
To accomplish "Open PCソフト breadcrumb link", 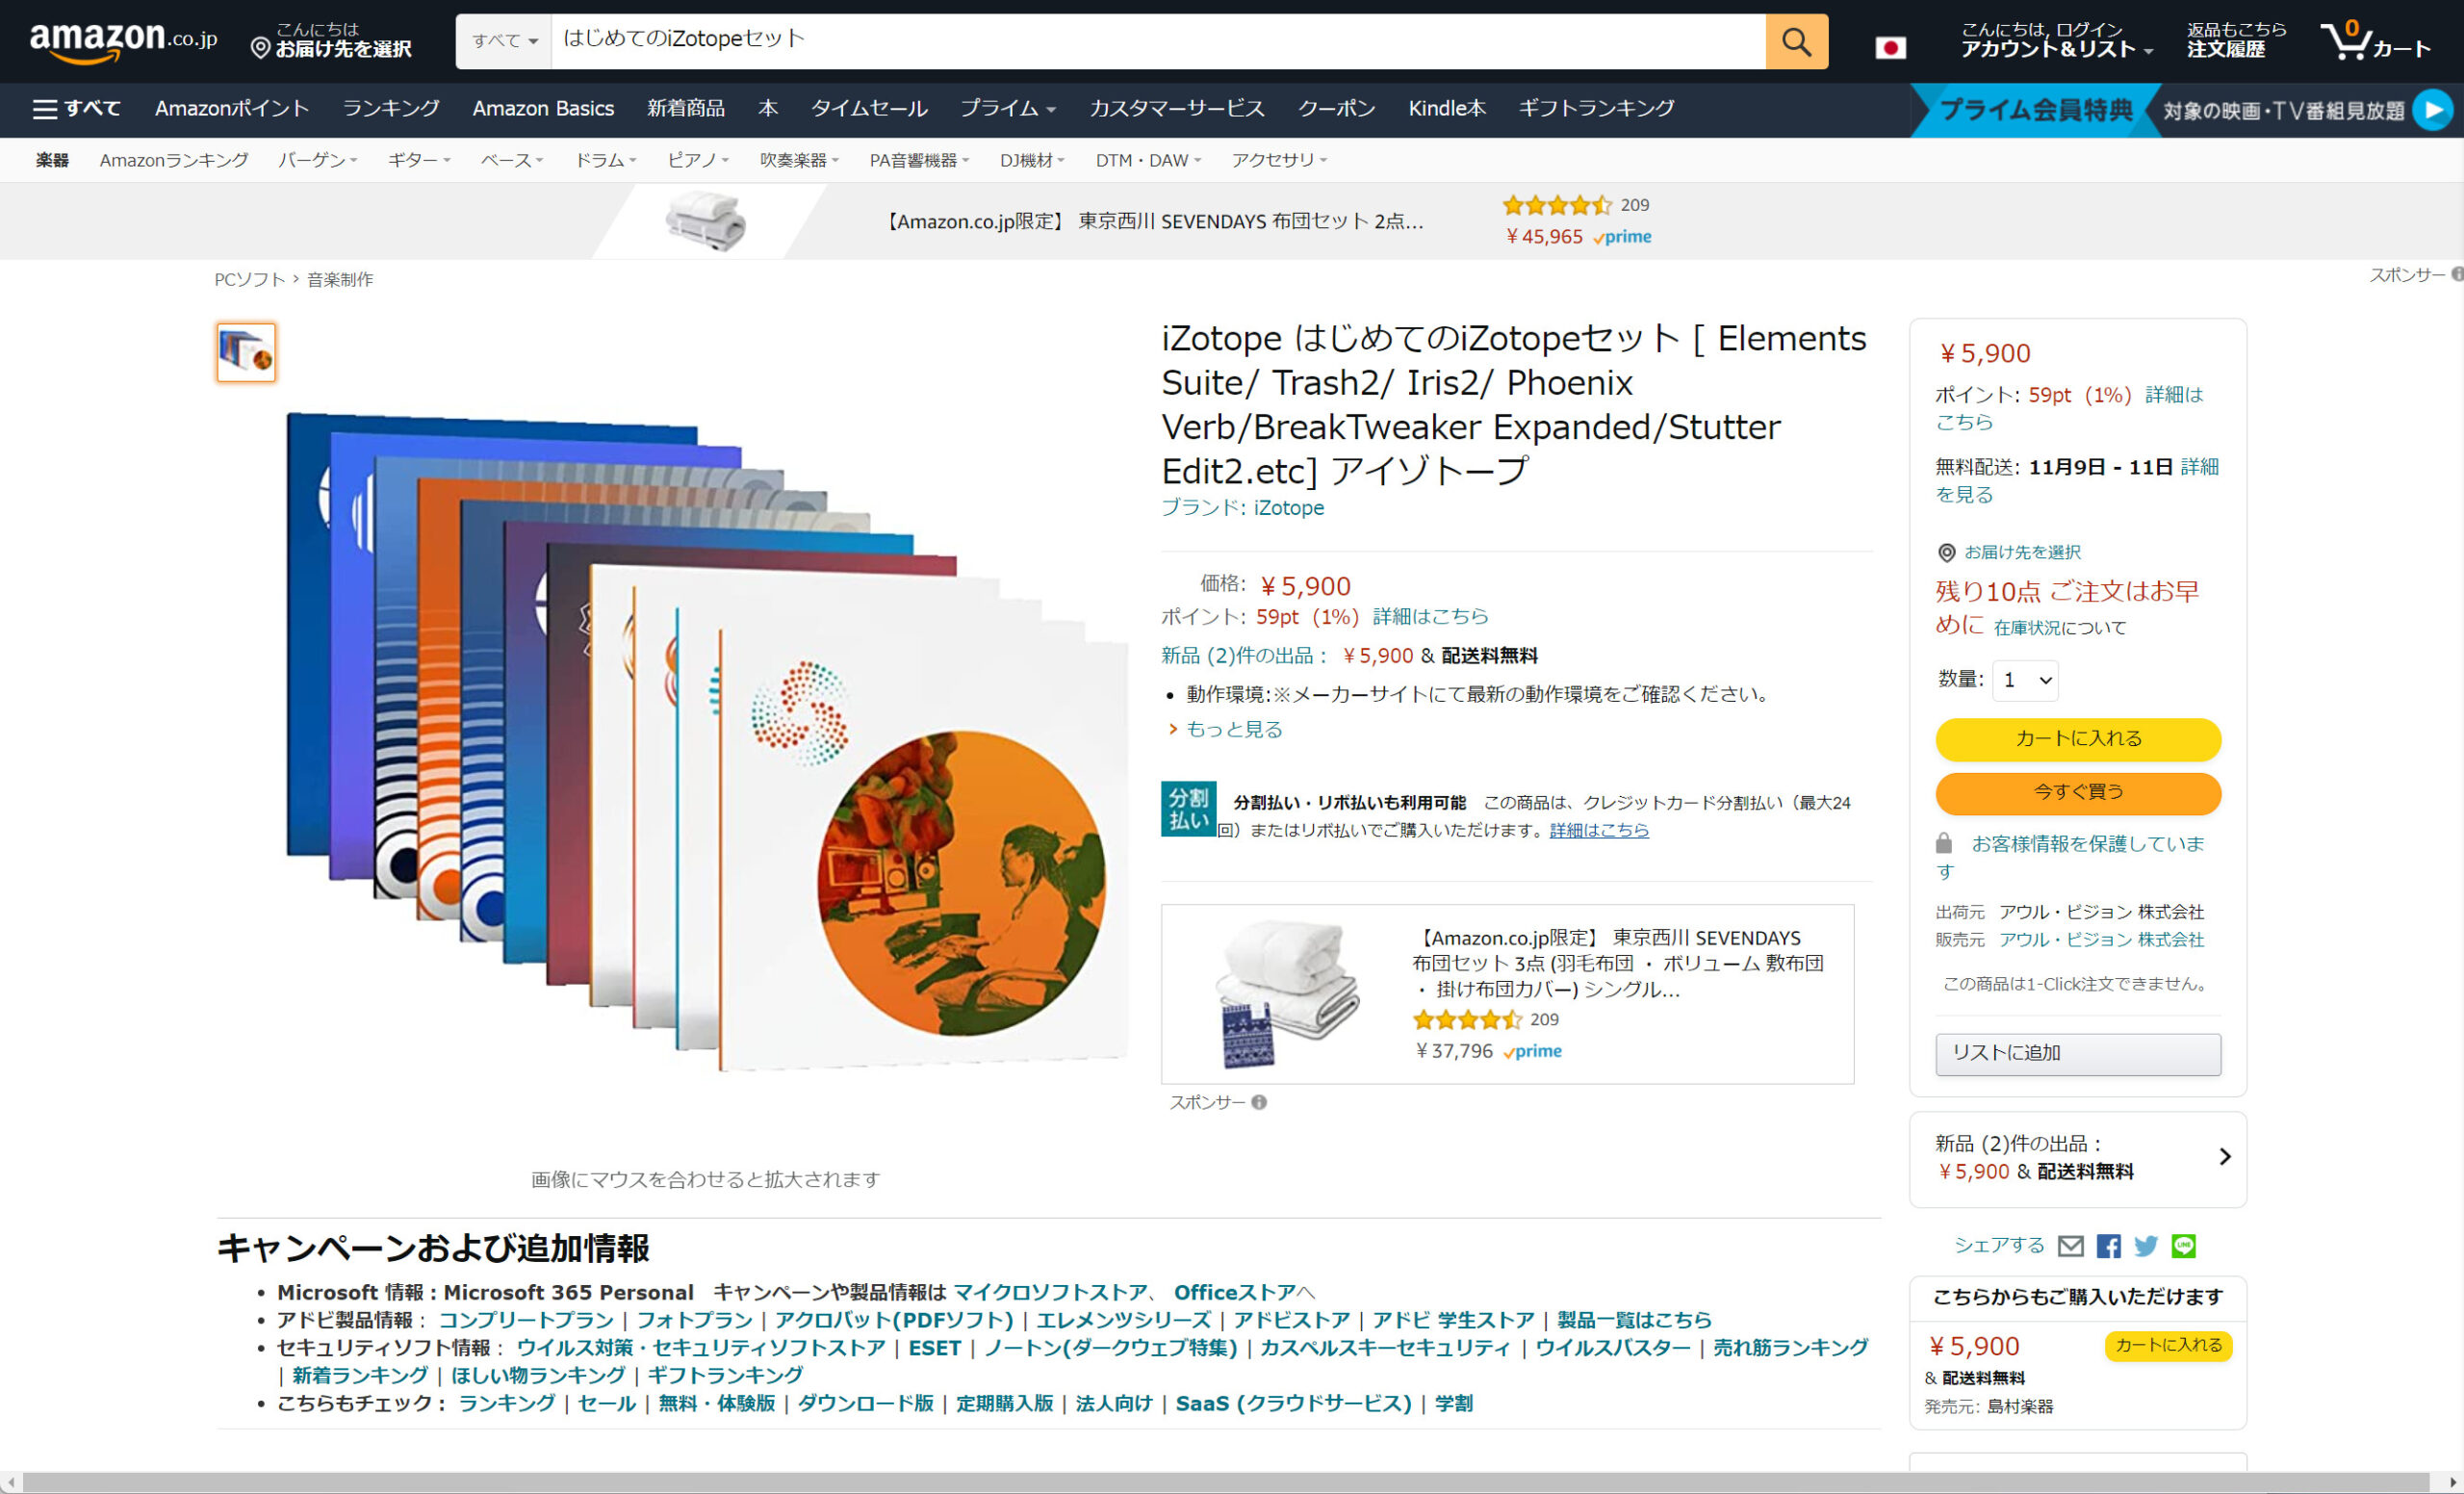I will click(x=249, y=280).
